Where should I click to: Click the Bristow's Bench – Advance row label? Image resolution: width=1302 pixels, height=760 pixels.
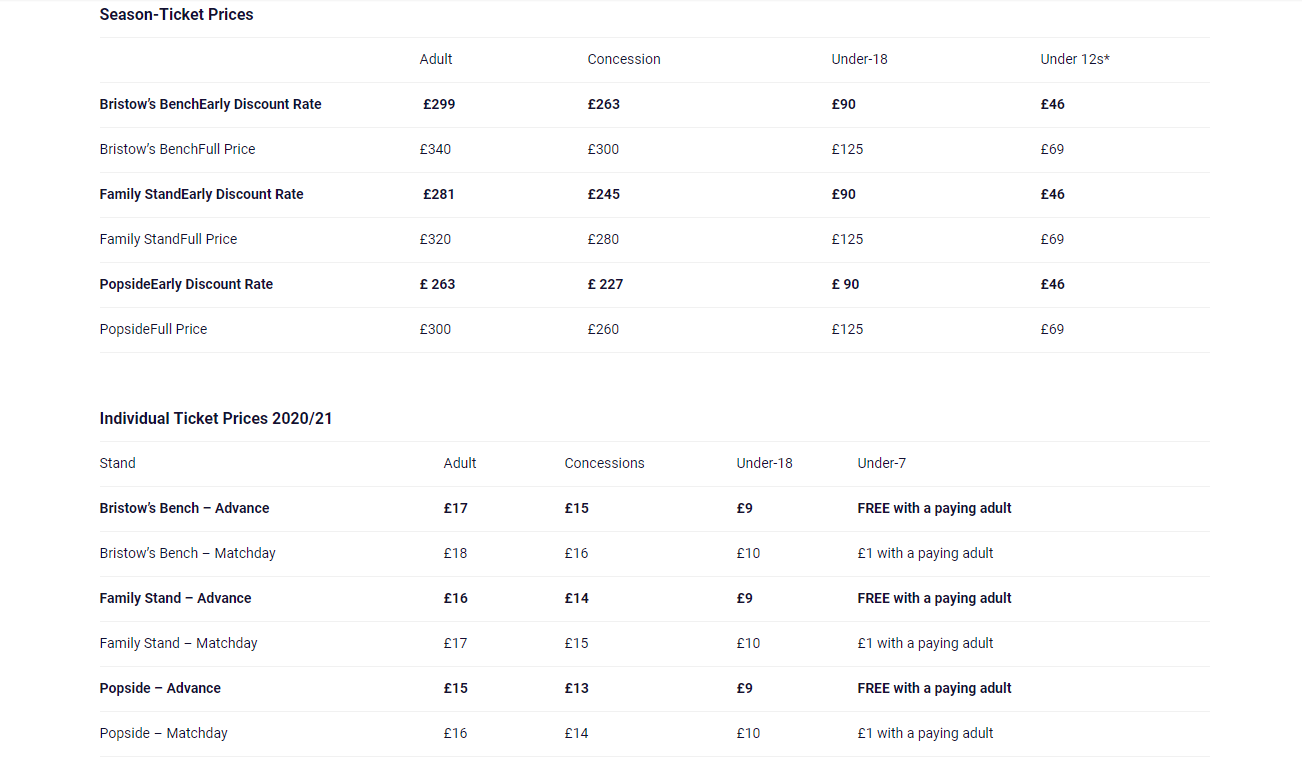[x=184, y=509]
